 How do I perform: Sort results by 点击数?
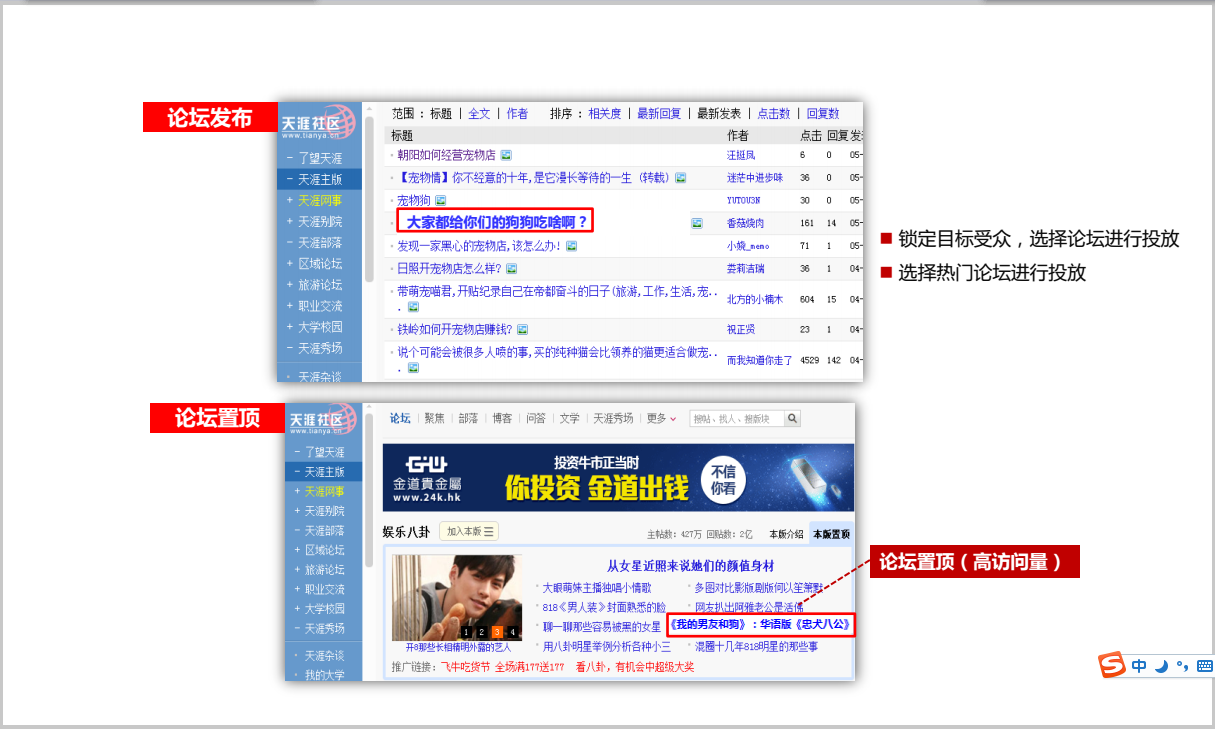[x=773, y=113]
